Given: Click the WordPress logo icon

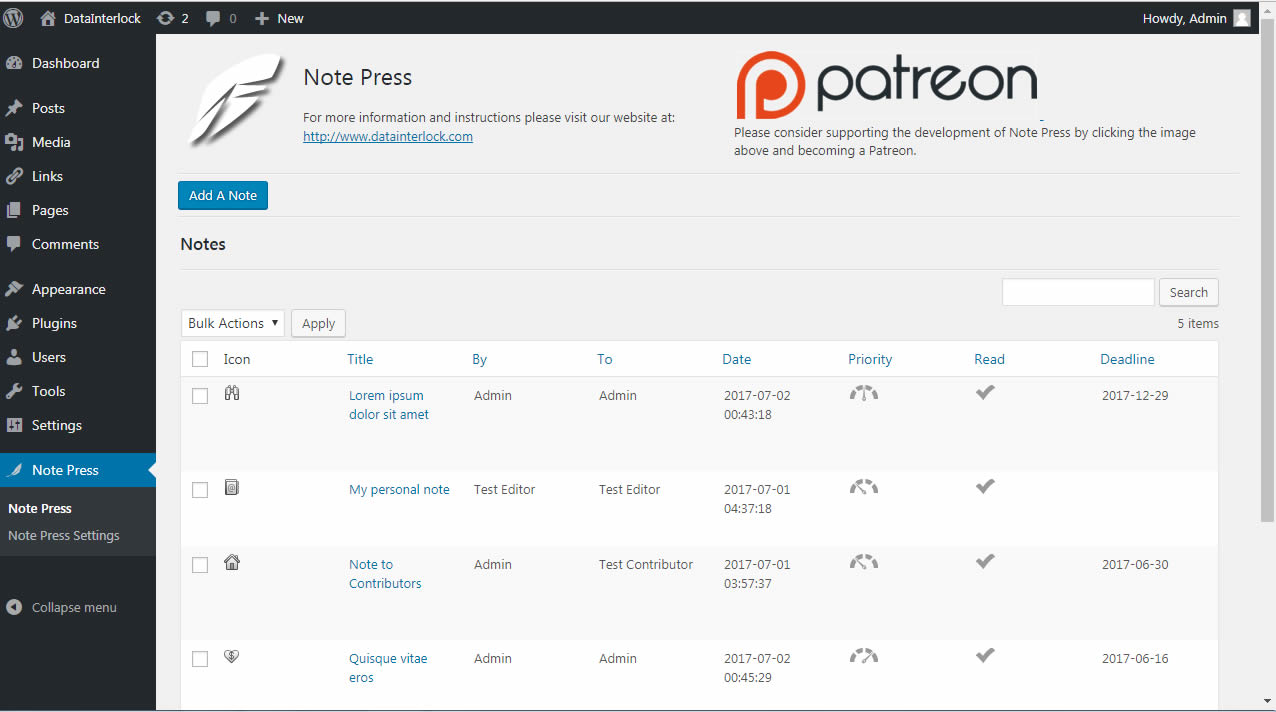Looking at the screenshot, I should 14,18.
